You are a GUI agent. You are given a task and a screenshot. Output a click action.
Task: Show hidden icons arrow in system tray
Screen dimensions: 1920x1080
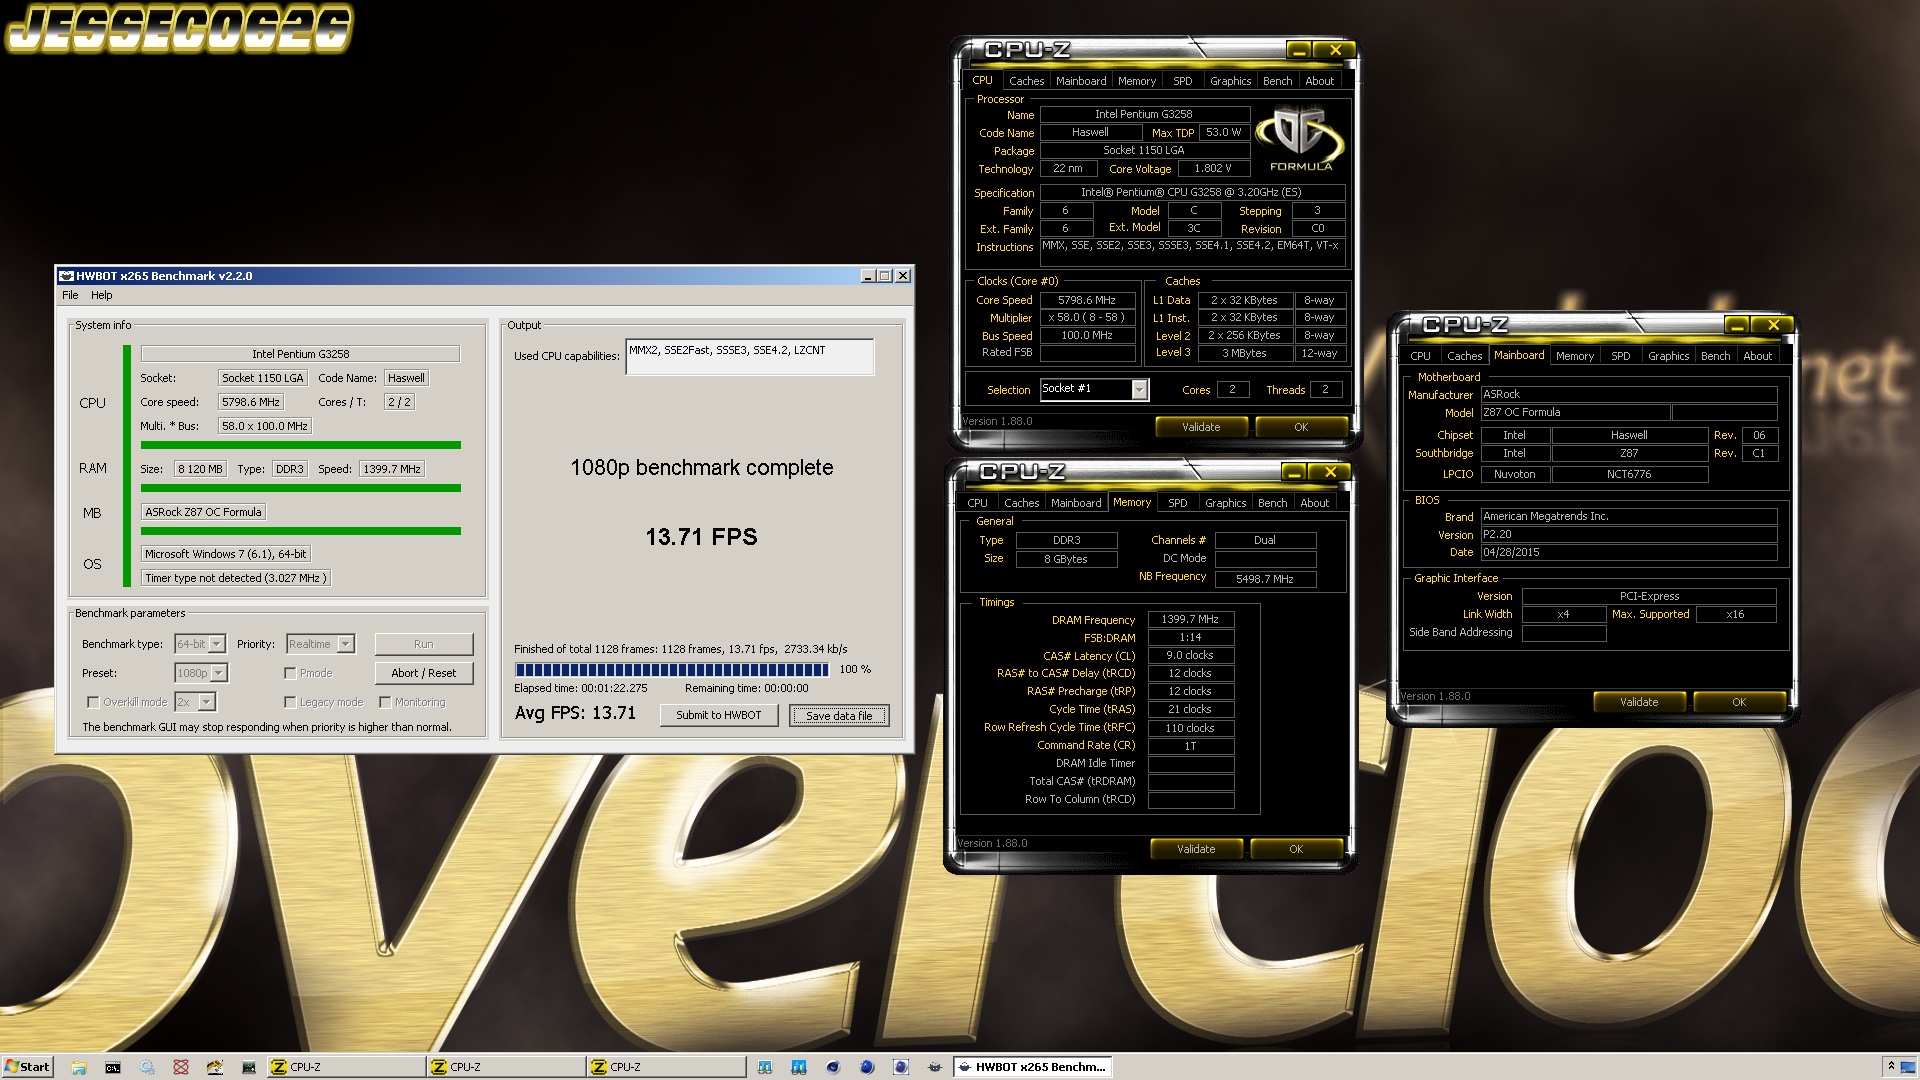point(1890,1067)
